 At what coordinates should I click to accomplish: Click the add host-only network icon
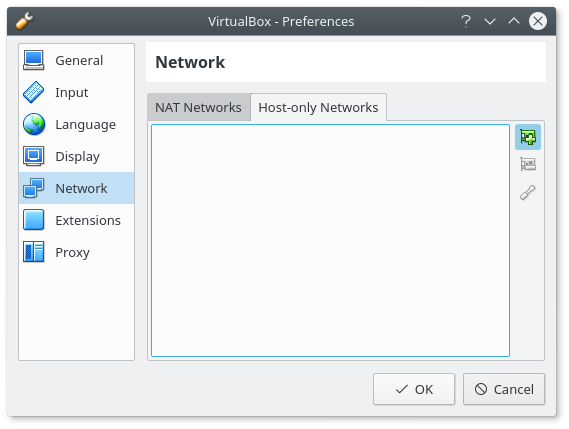528,137
